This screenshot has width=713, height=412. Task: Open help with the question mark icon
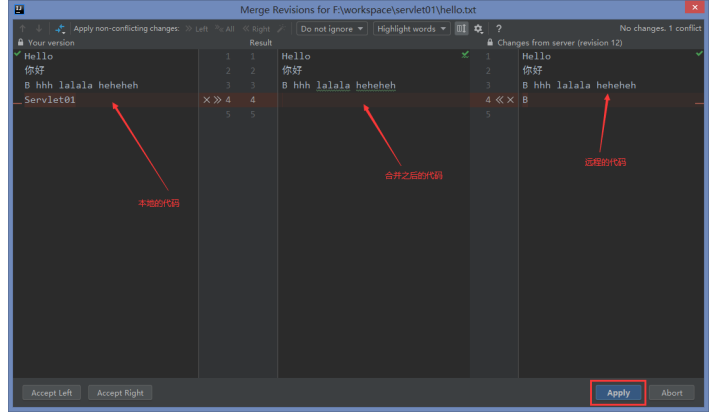(499, 29)
